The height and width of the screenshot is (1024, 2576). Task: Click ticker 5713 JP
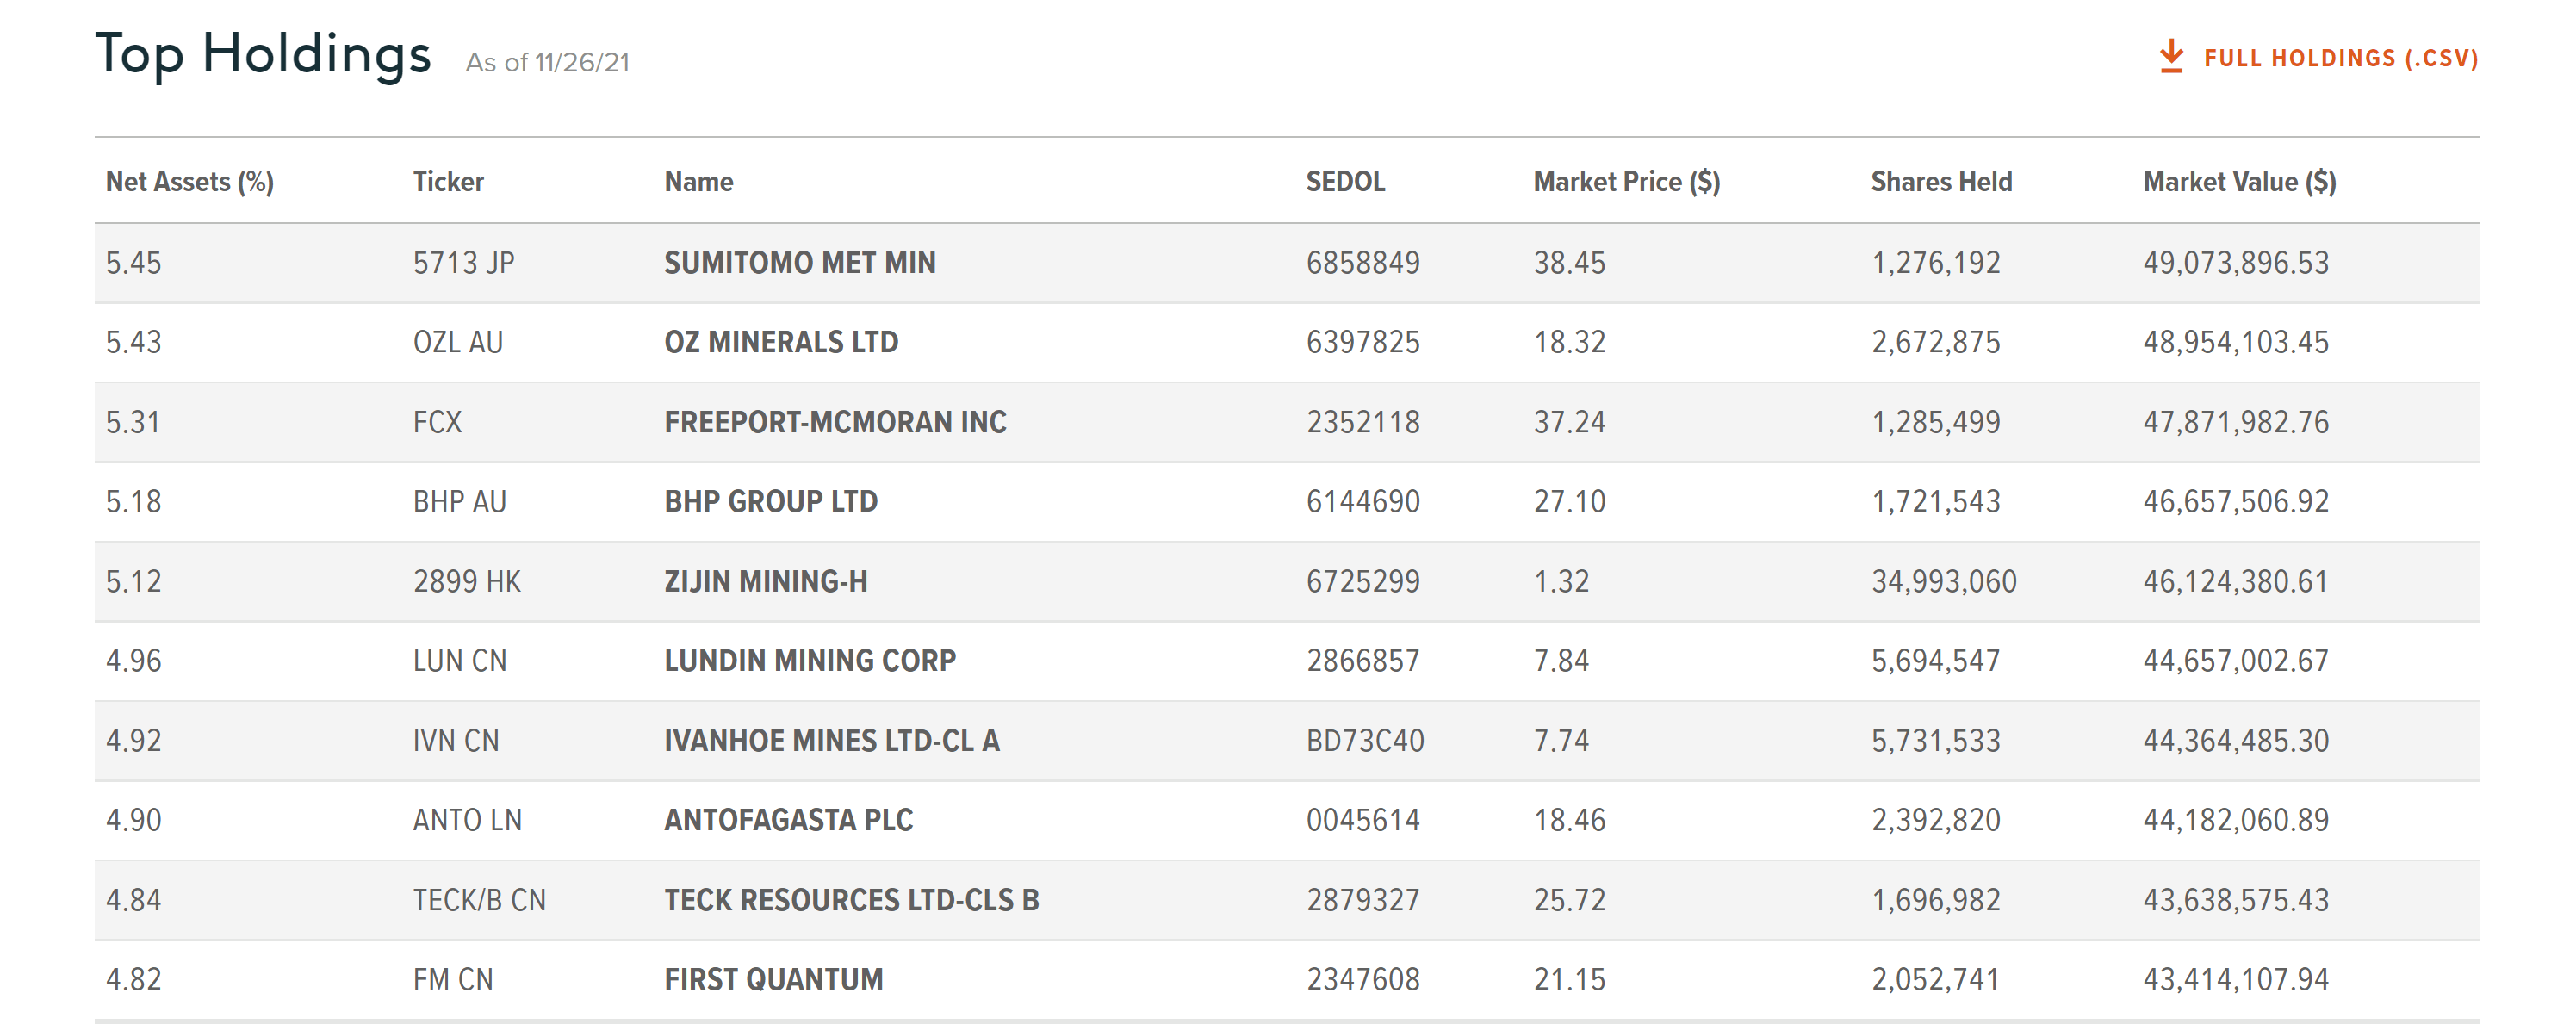point(463,262)
